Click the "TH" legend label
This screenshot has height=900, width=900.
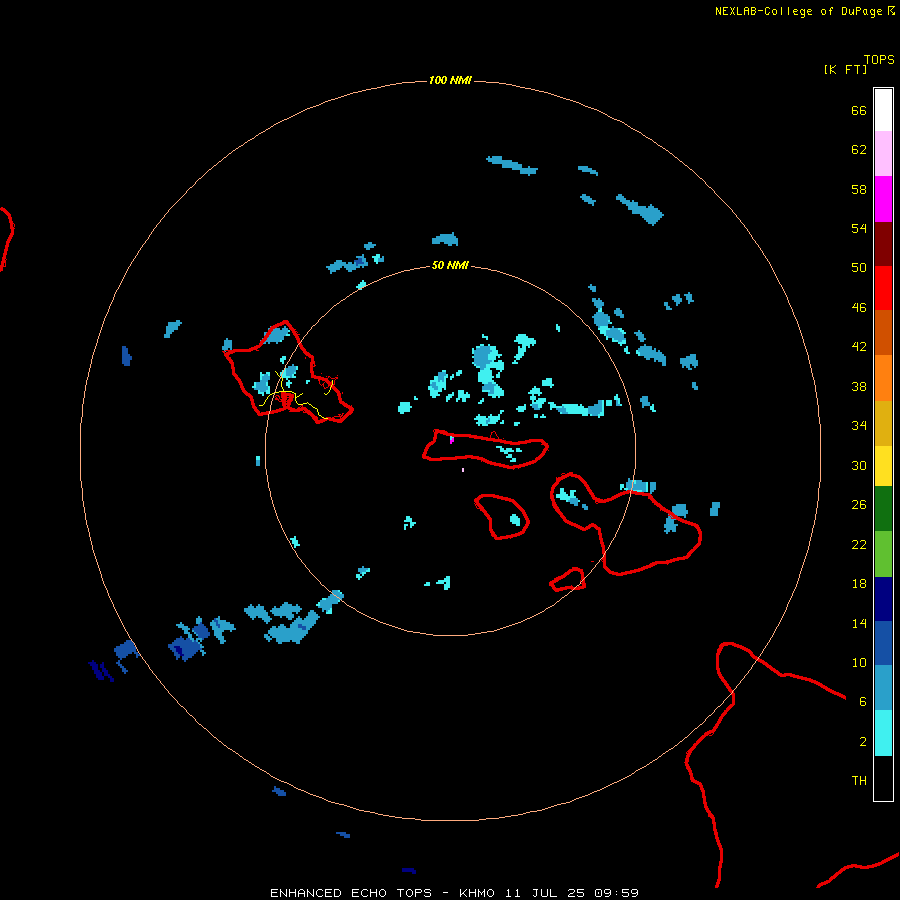tap(859, 781)
